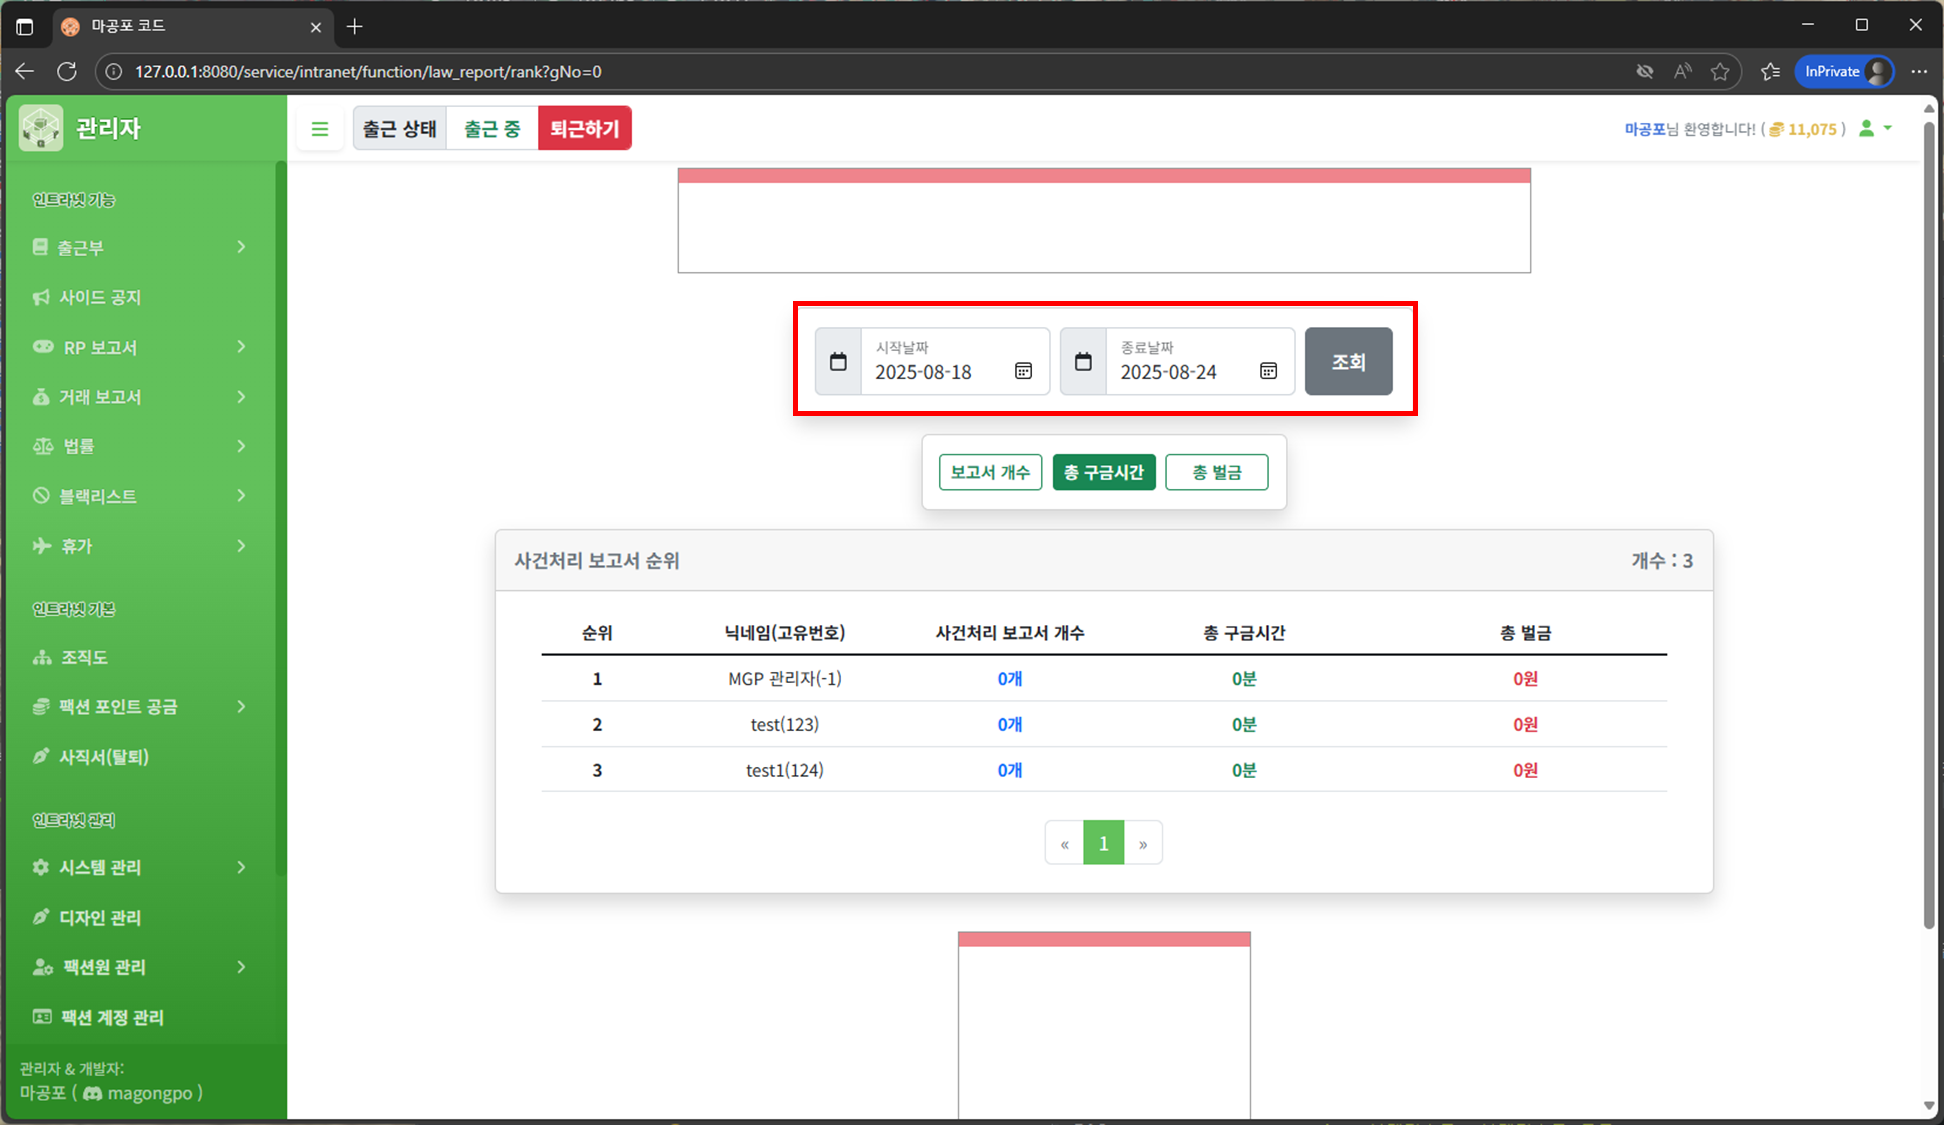Image resolution: width=1944 pixels, height=1125 pixels.
Task: Click the gold coins icon next to 11,075
Action: 1776,129
